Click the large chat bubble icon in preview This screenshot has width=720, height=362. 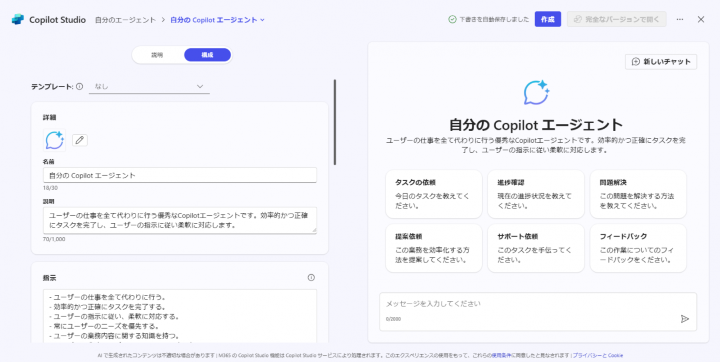536,92
